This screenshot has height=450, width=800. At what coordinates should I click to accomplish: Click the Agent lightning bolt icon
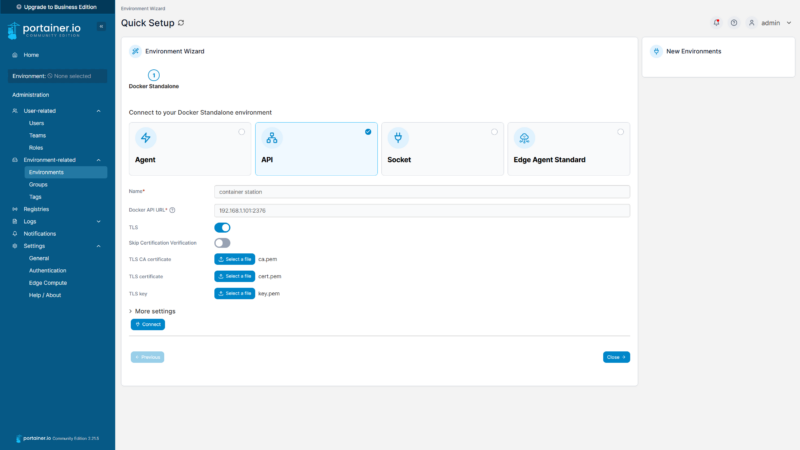click(146, 139)
